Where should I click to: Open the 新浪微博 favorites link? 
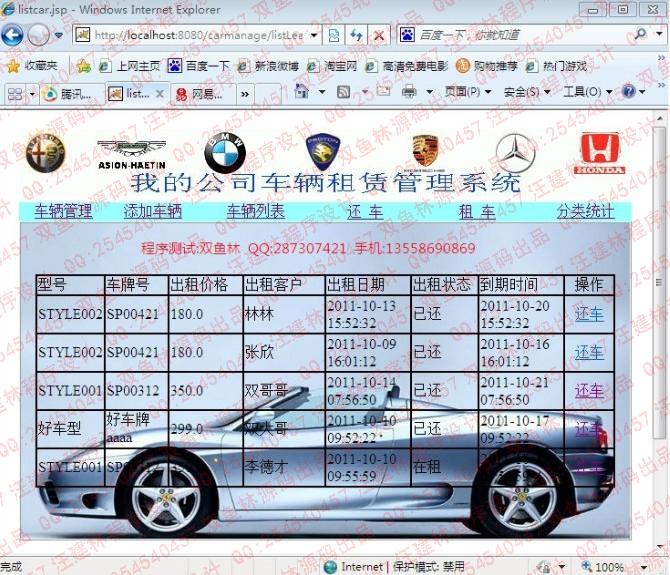tap(268, 66)
